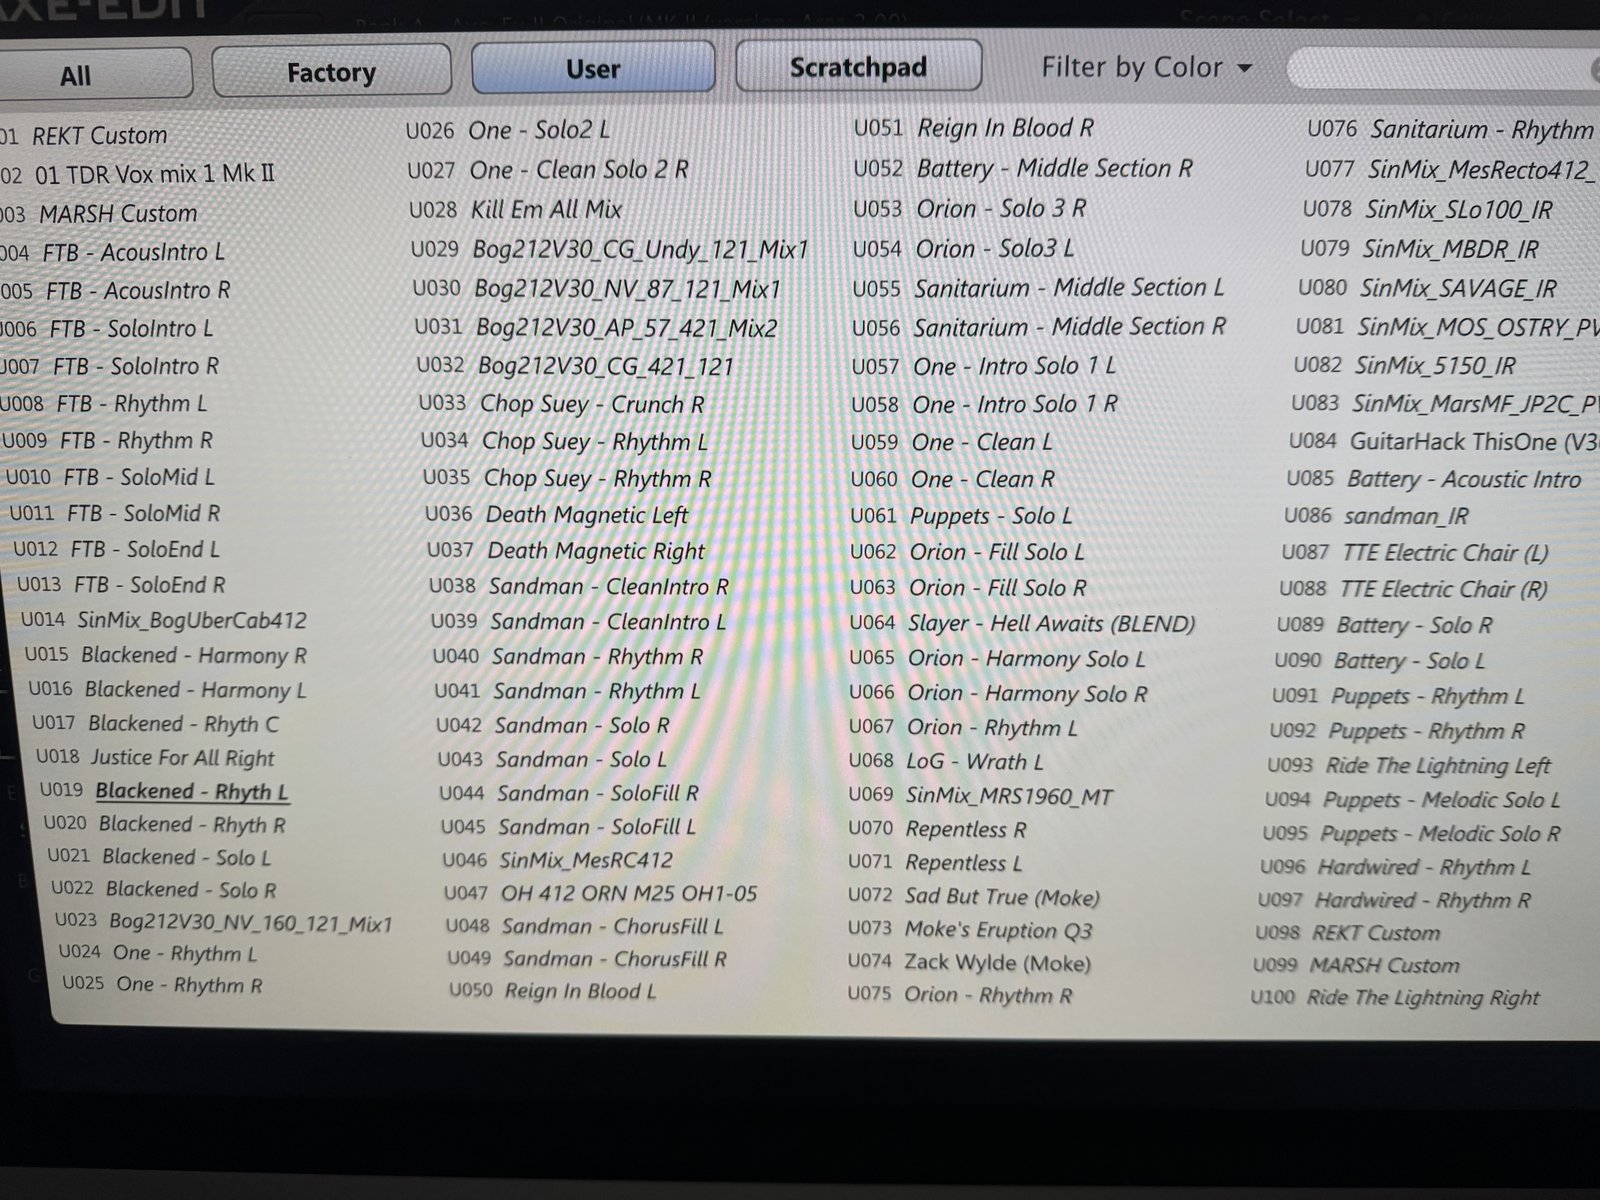Select U050 Reign In Blood L
Viewport: 1600px width, 1200px height.
point(552,991)
